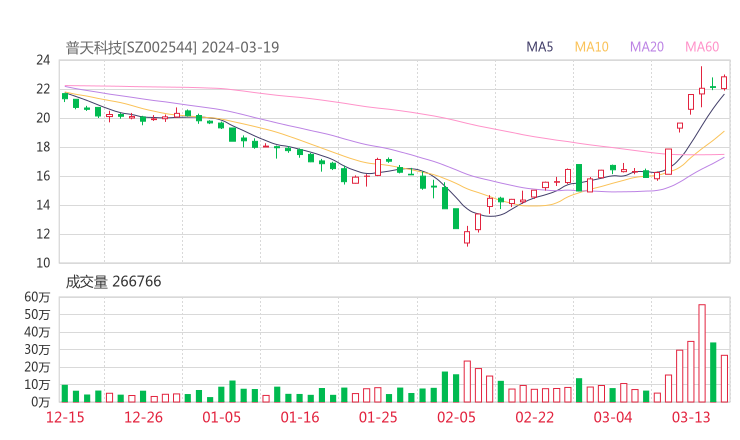Image resolution: width=740 pixels, height=440 pixels.
Task: Click the 0万 volume axis label
Action: coord(41,402)
